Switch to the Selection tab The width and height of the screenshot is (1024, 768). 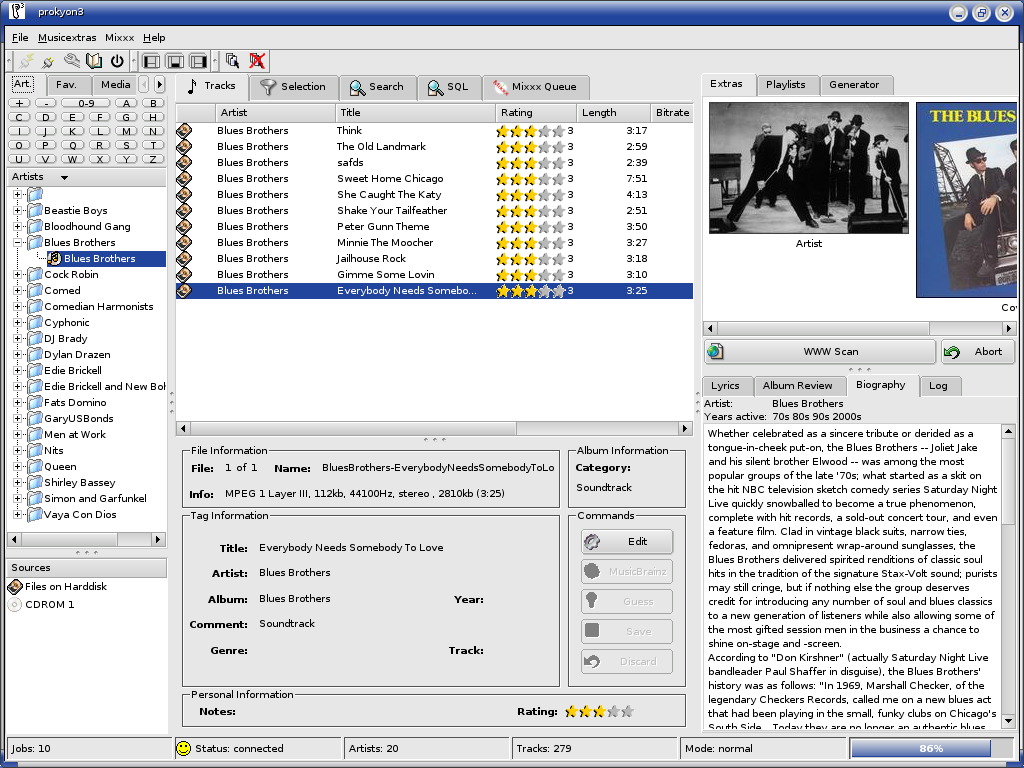click(294, 87)
